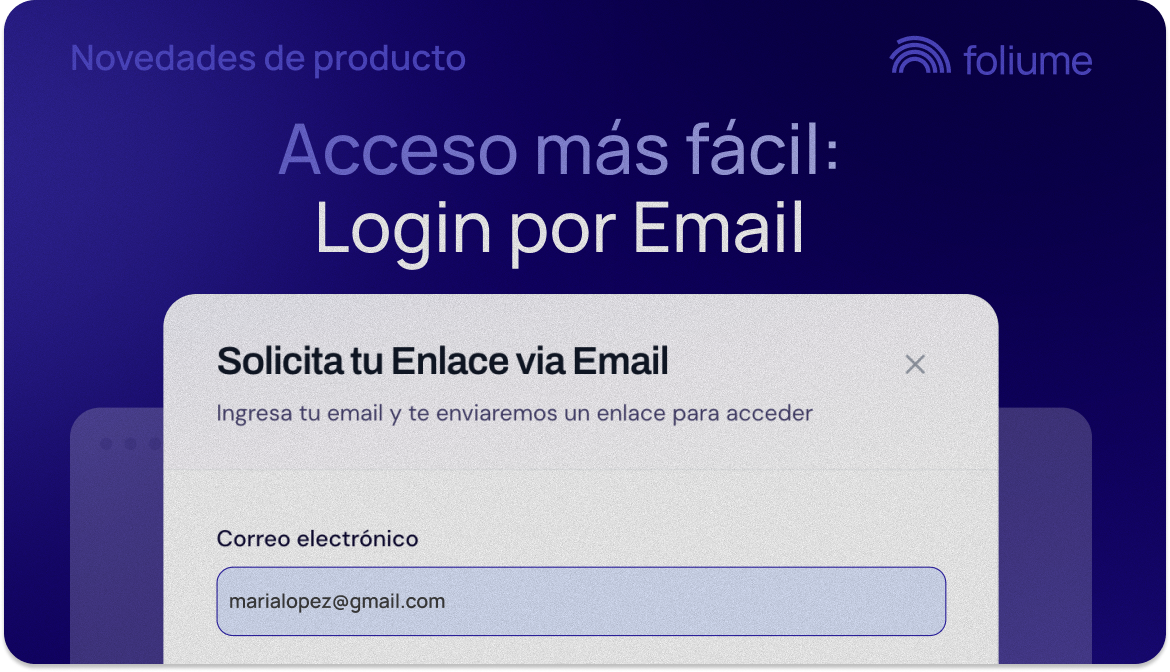This screenshot has width=1170, height=672.
Task: Click the second dot of background window
Action: point(131,444)
